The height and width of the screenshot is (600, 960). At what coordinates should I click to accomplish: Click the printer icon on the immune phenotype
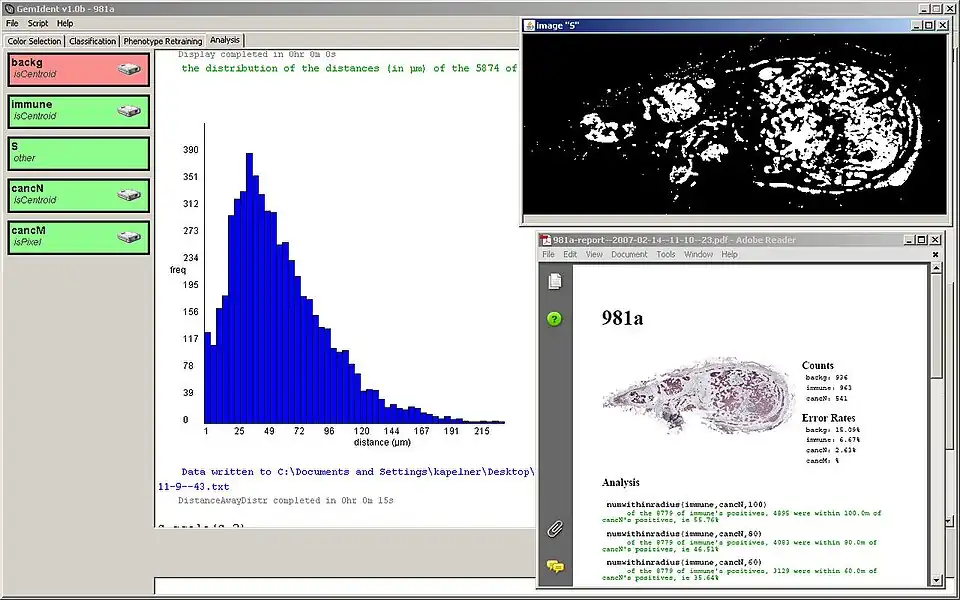pyautogui.click(x=128, y=110)
